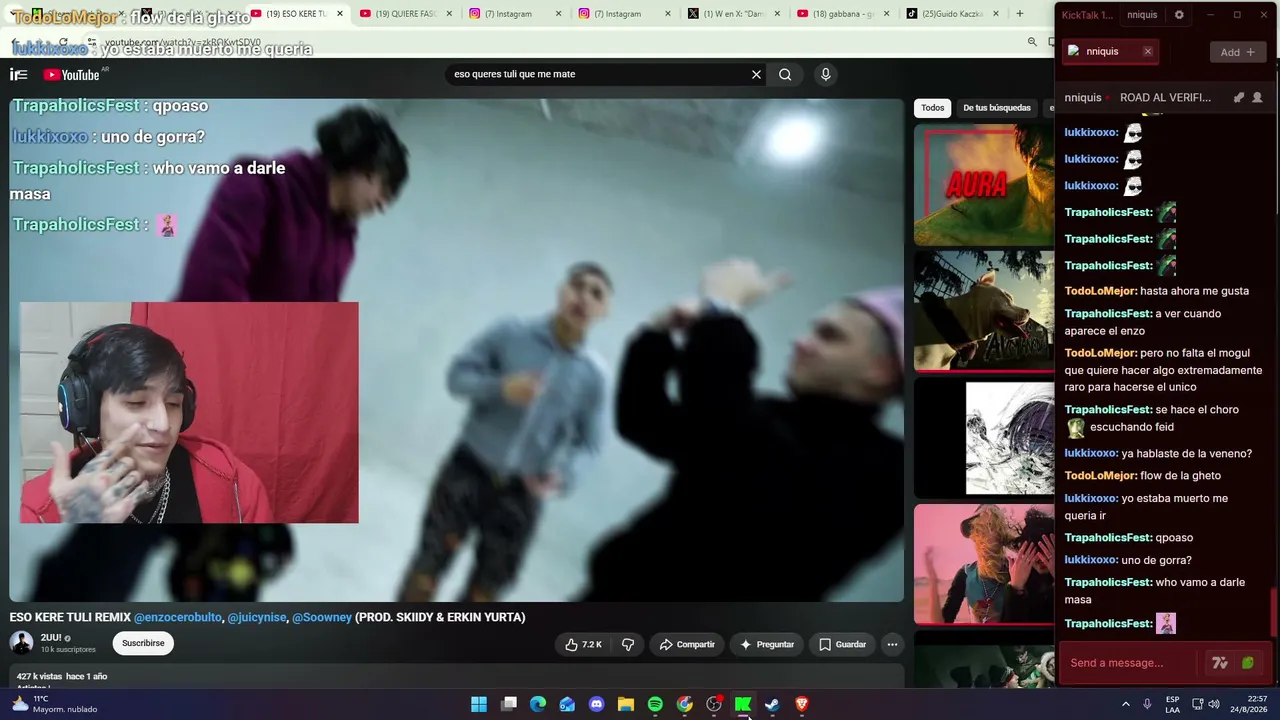Image resolution: width=1280 pixels, height=720 pixels.
Task: Open Discord from the taskbar
Action: [x=597, y=704]
